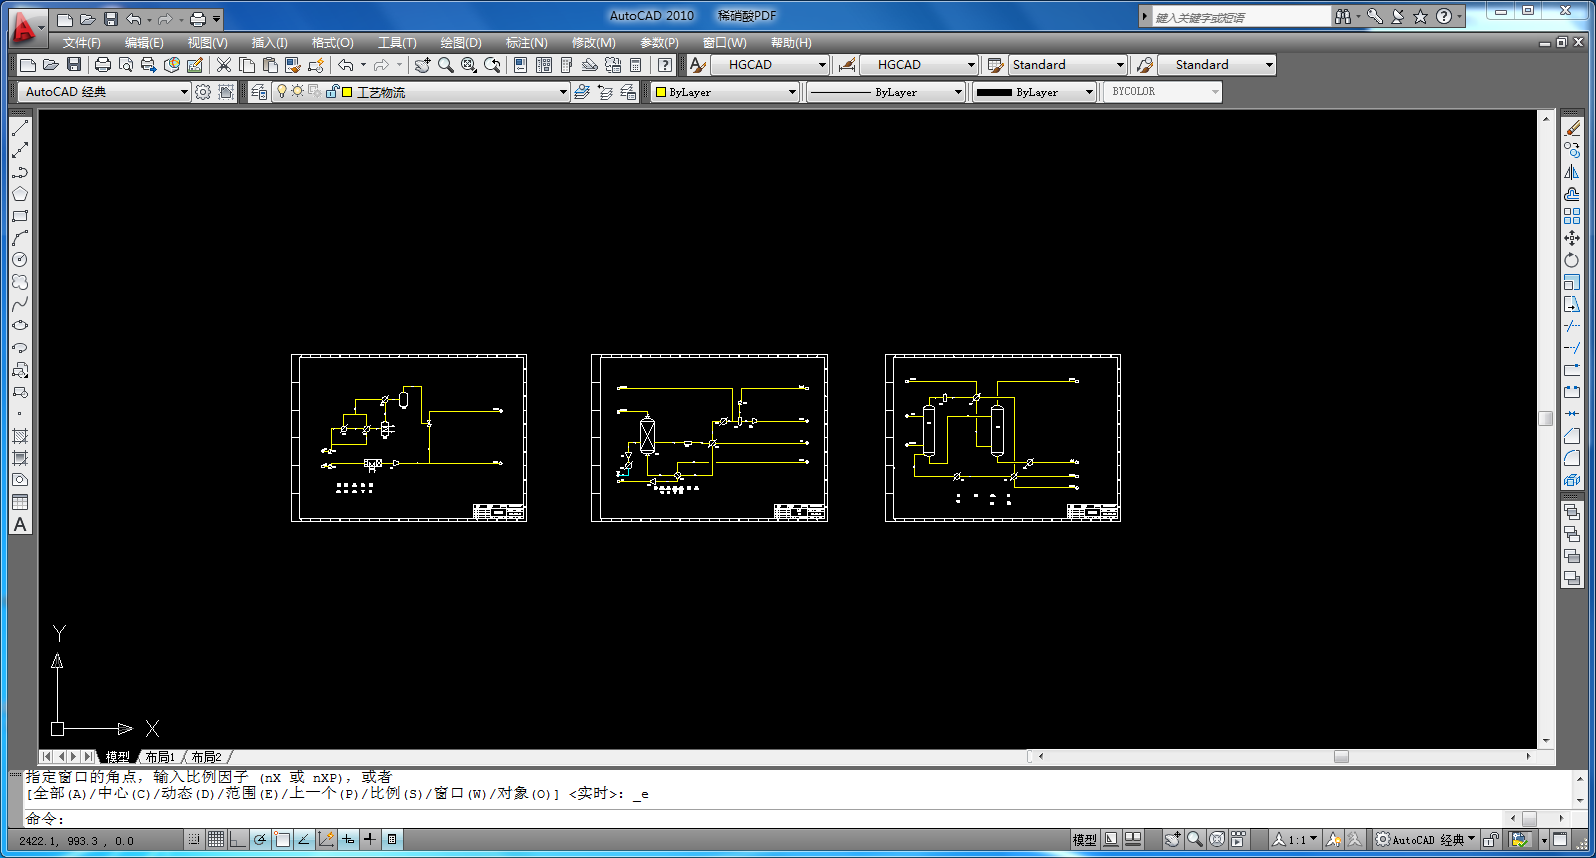The width and height of the screenshot is (1596, 858).
Task: Select the Multiline Text tool
Action: 20,525
